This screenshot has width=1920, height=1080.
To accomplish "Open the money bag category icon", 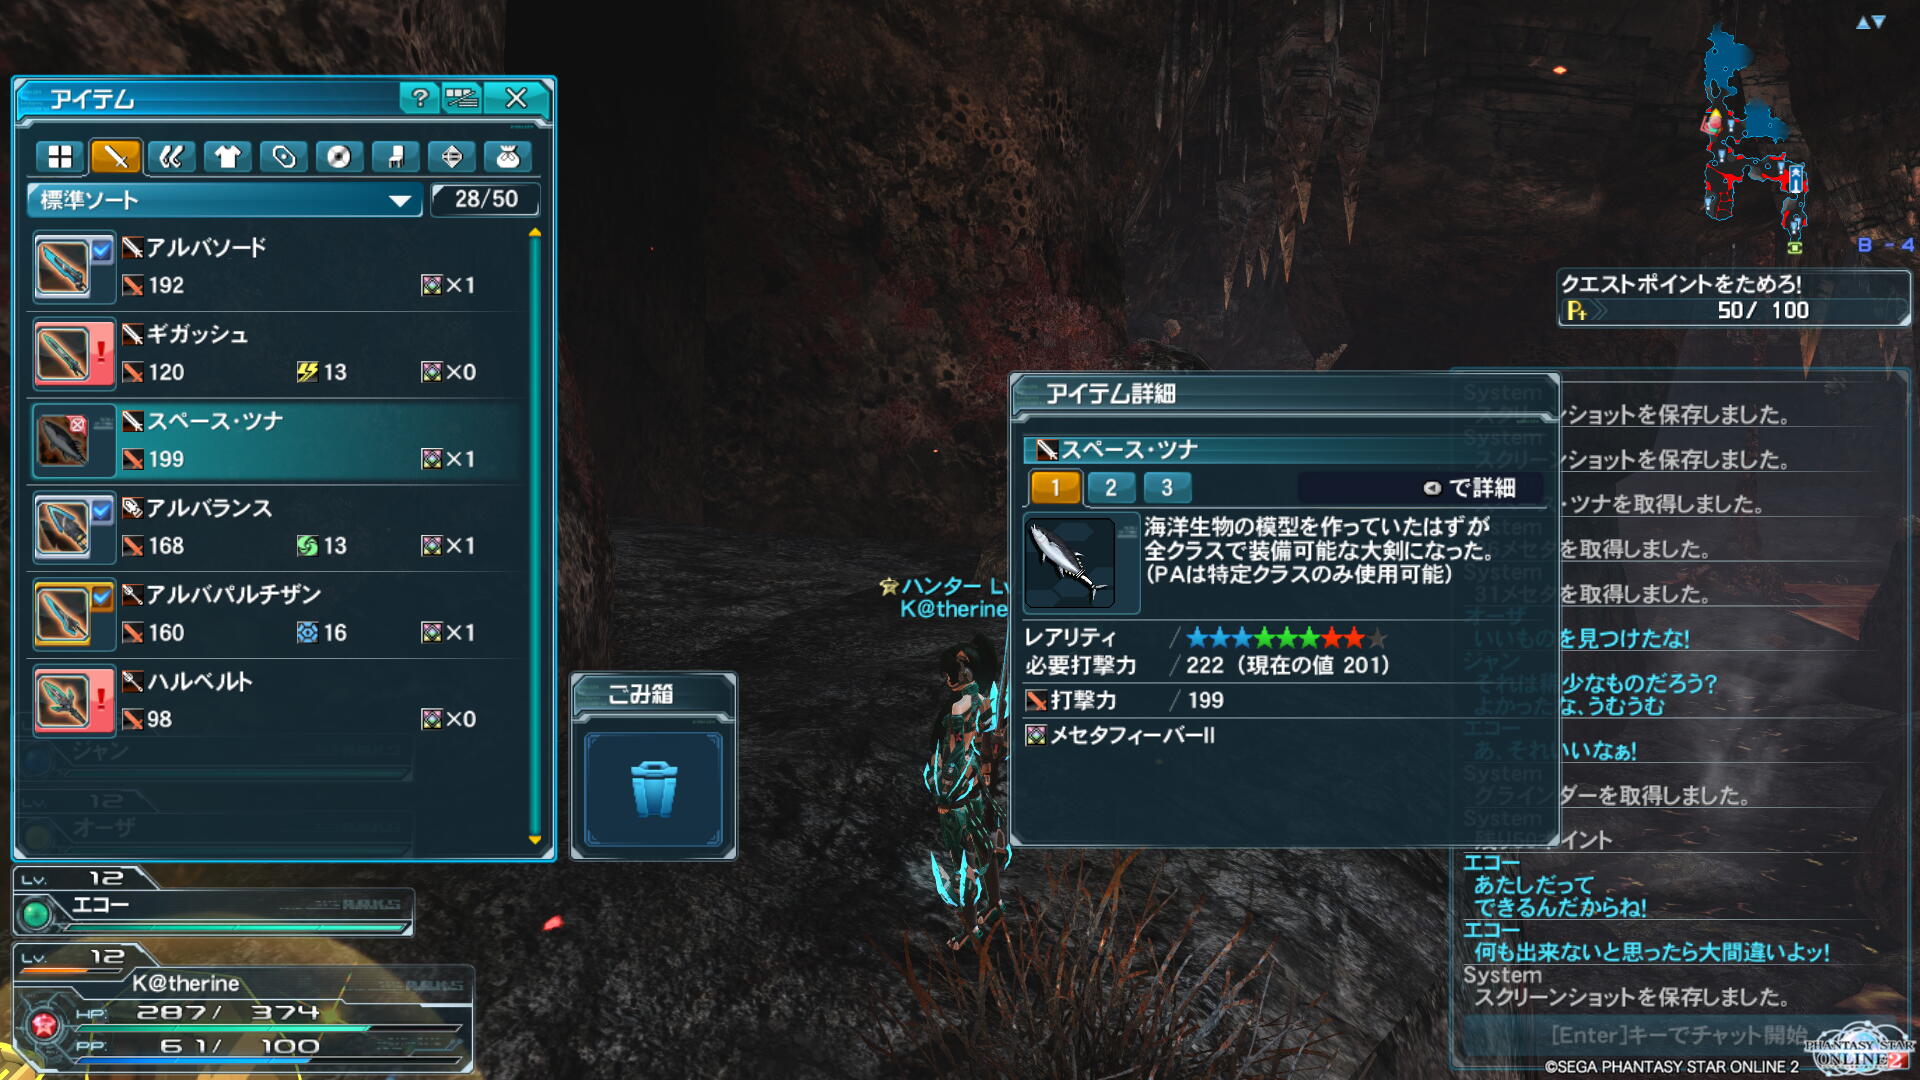I will tap(508, 157).
